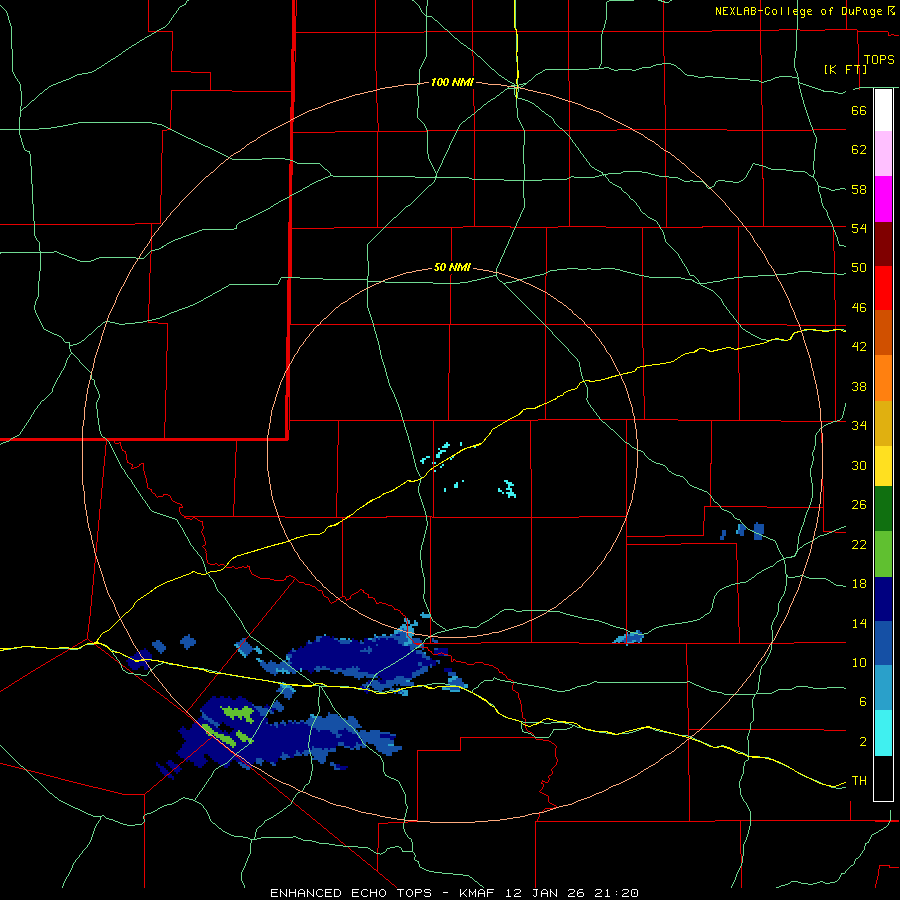Pick the bright orange legend swatch
The width and height of the screenshot is (900, 900).
click(883, 378)
